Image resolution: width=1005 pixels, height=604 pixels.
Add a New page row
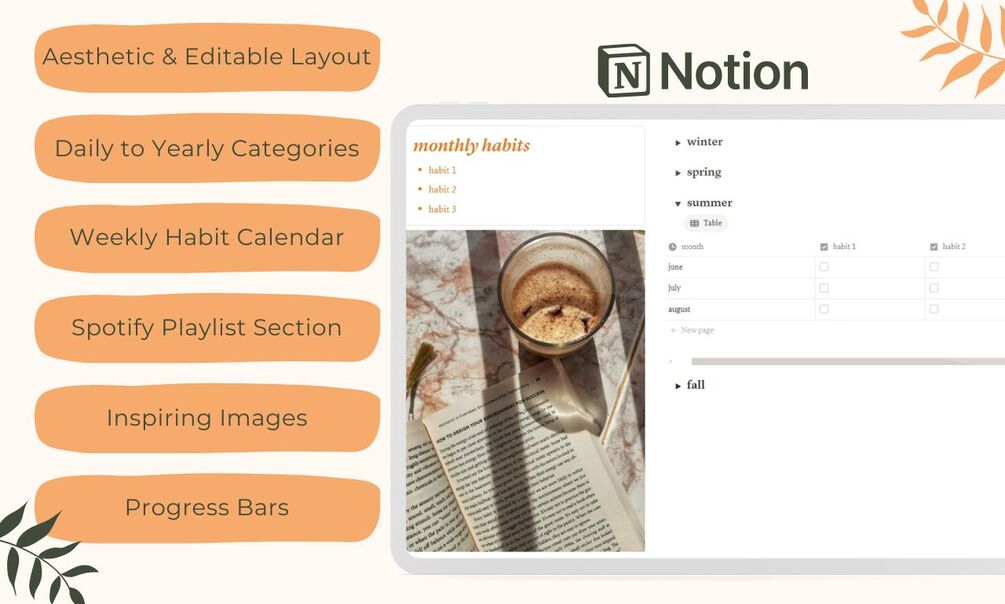coord(692,330)
